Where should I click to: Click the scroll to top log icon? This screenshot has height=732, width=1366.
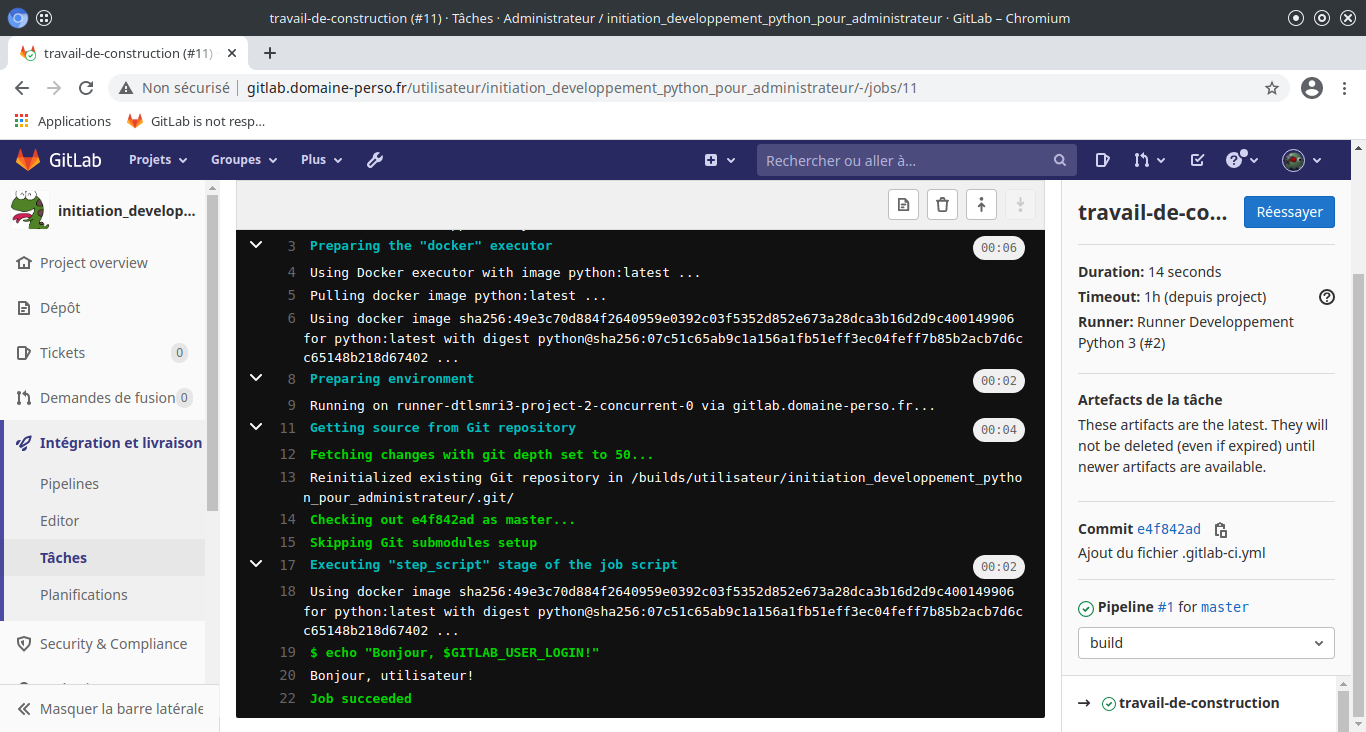(981, 205)
